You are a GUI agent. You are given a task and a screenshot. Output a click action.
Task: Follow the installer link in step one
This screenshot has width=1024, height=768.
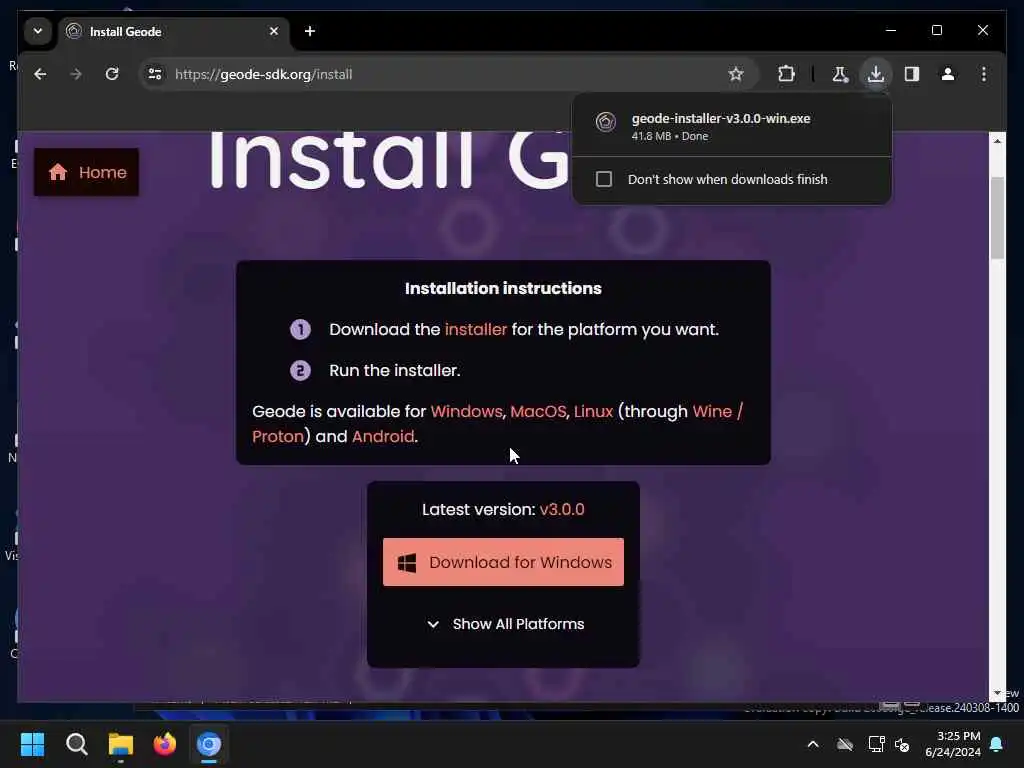475,329
